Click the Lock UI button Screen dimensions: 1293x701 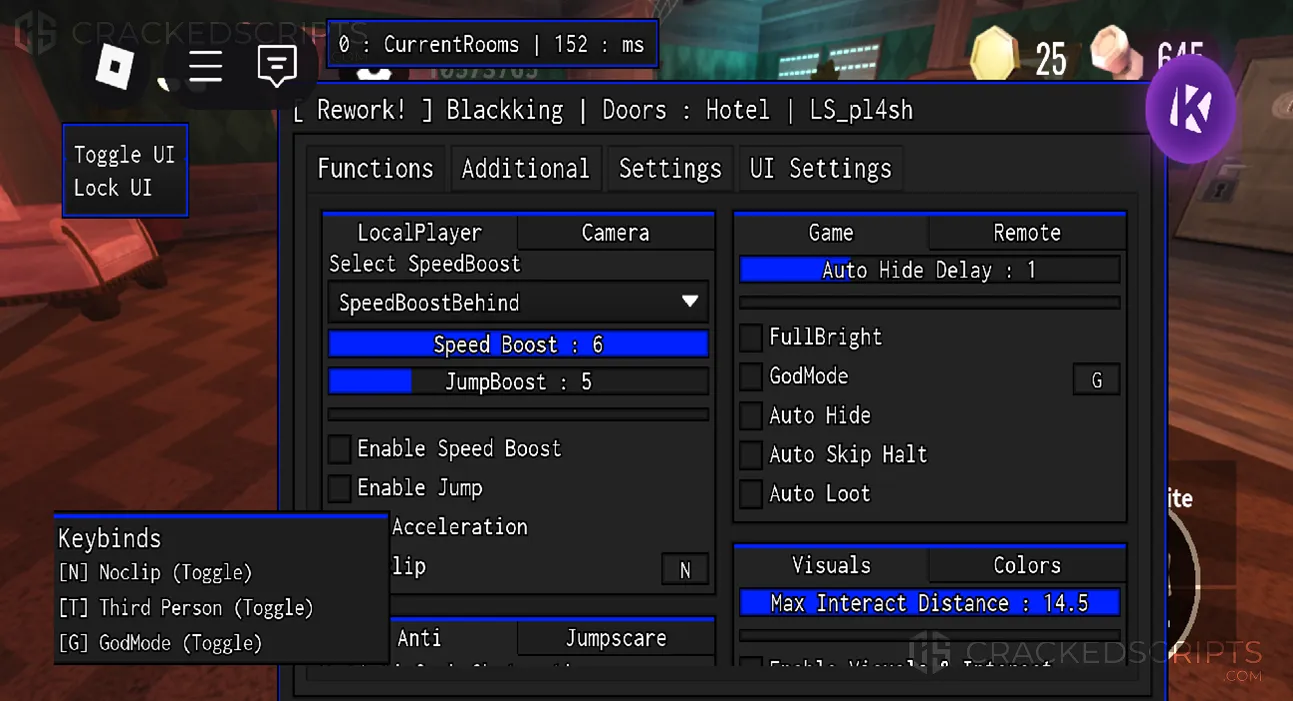[x=113, y=188]
